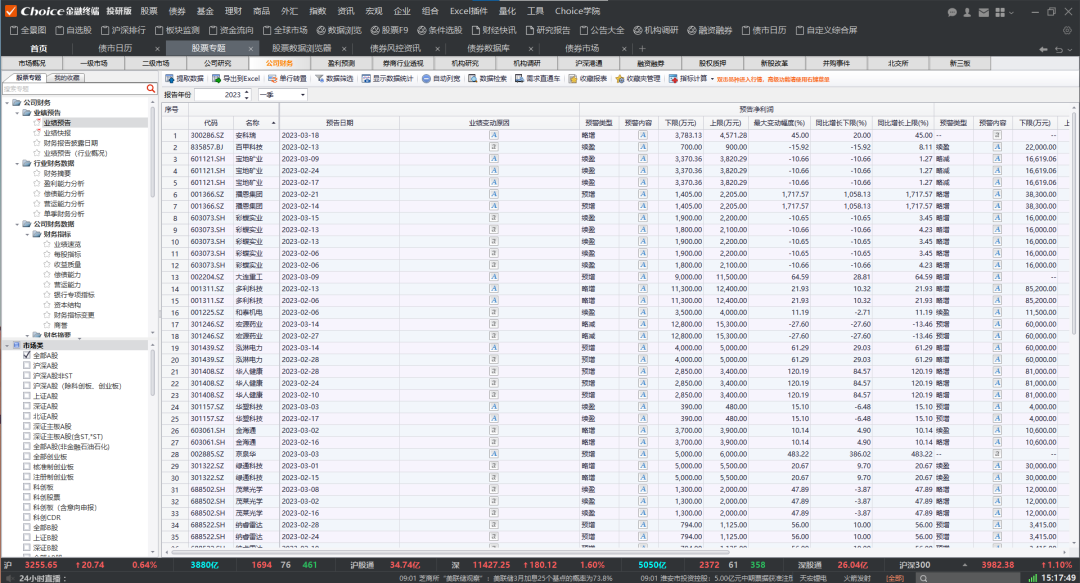Open the mail envelope icon
This screenshot has width=1080, height=583.
coord(984,12)
